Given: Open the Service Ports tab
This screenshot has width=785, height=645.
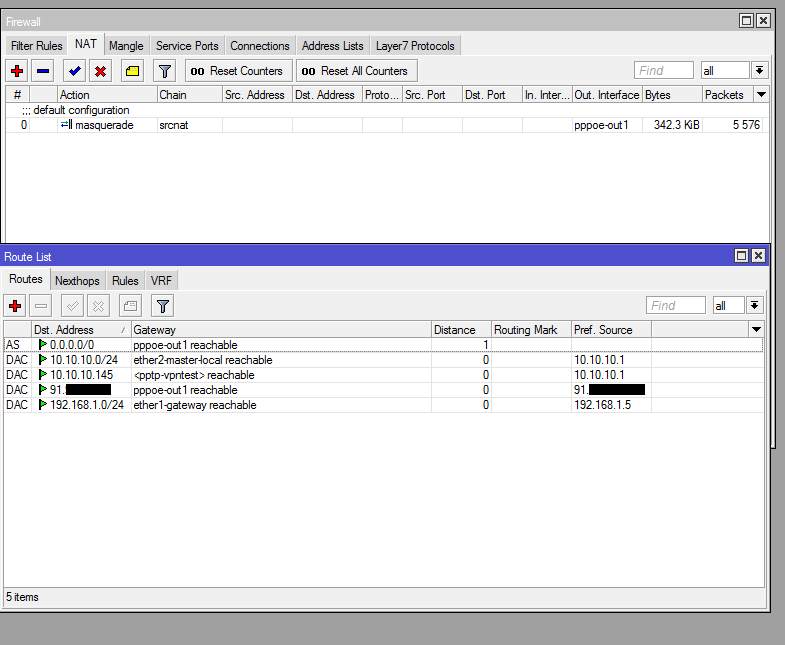Looking at the screenshot, I should point(187,46).
